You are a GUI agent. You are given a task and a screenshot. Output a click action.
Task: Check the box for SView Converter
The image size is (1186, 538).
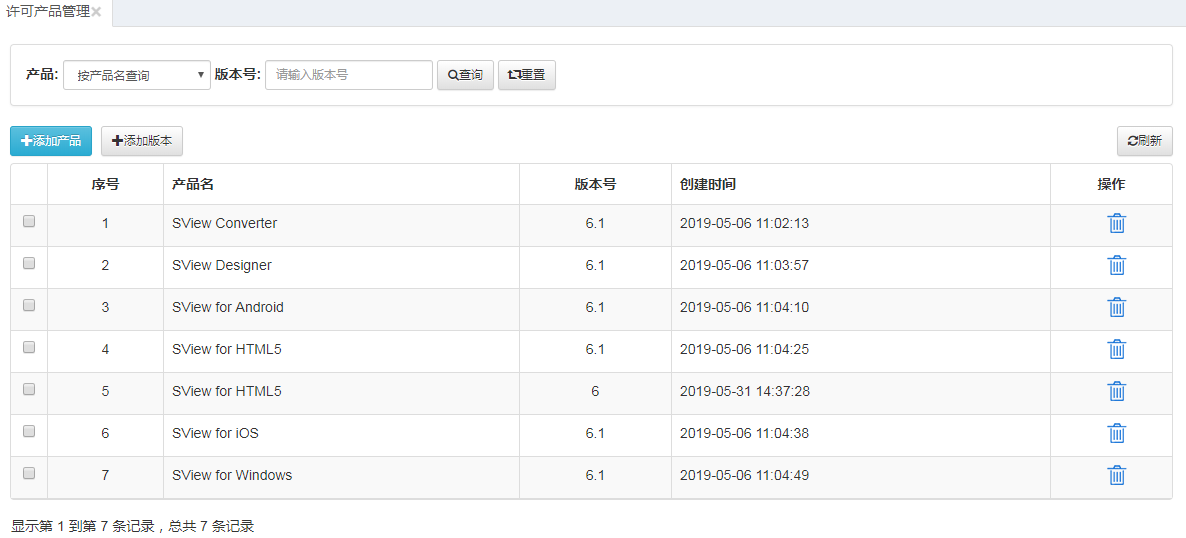[x=29, y=222]
